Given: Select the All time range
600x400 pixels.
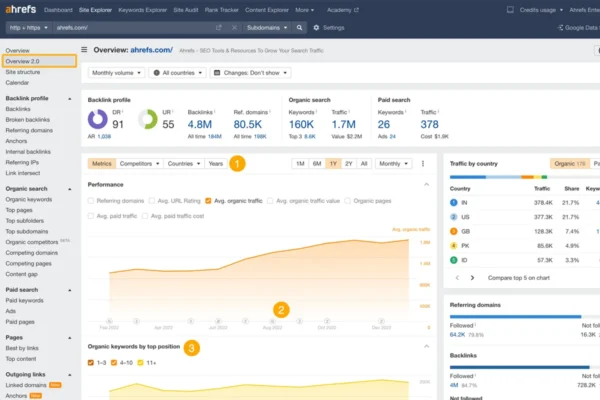Looking at the screenshot, I should pyautogui.click(x=364, y=163).
